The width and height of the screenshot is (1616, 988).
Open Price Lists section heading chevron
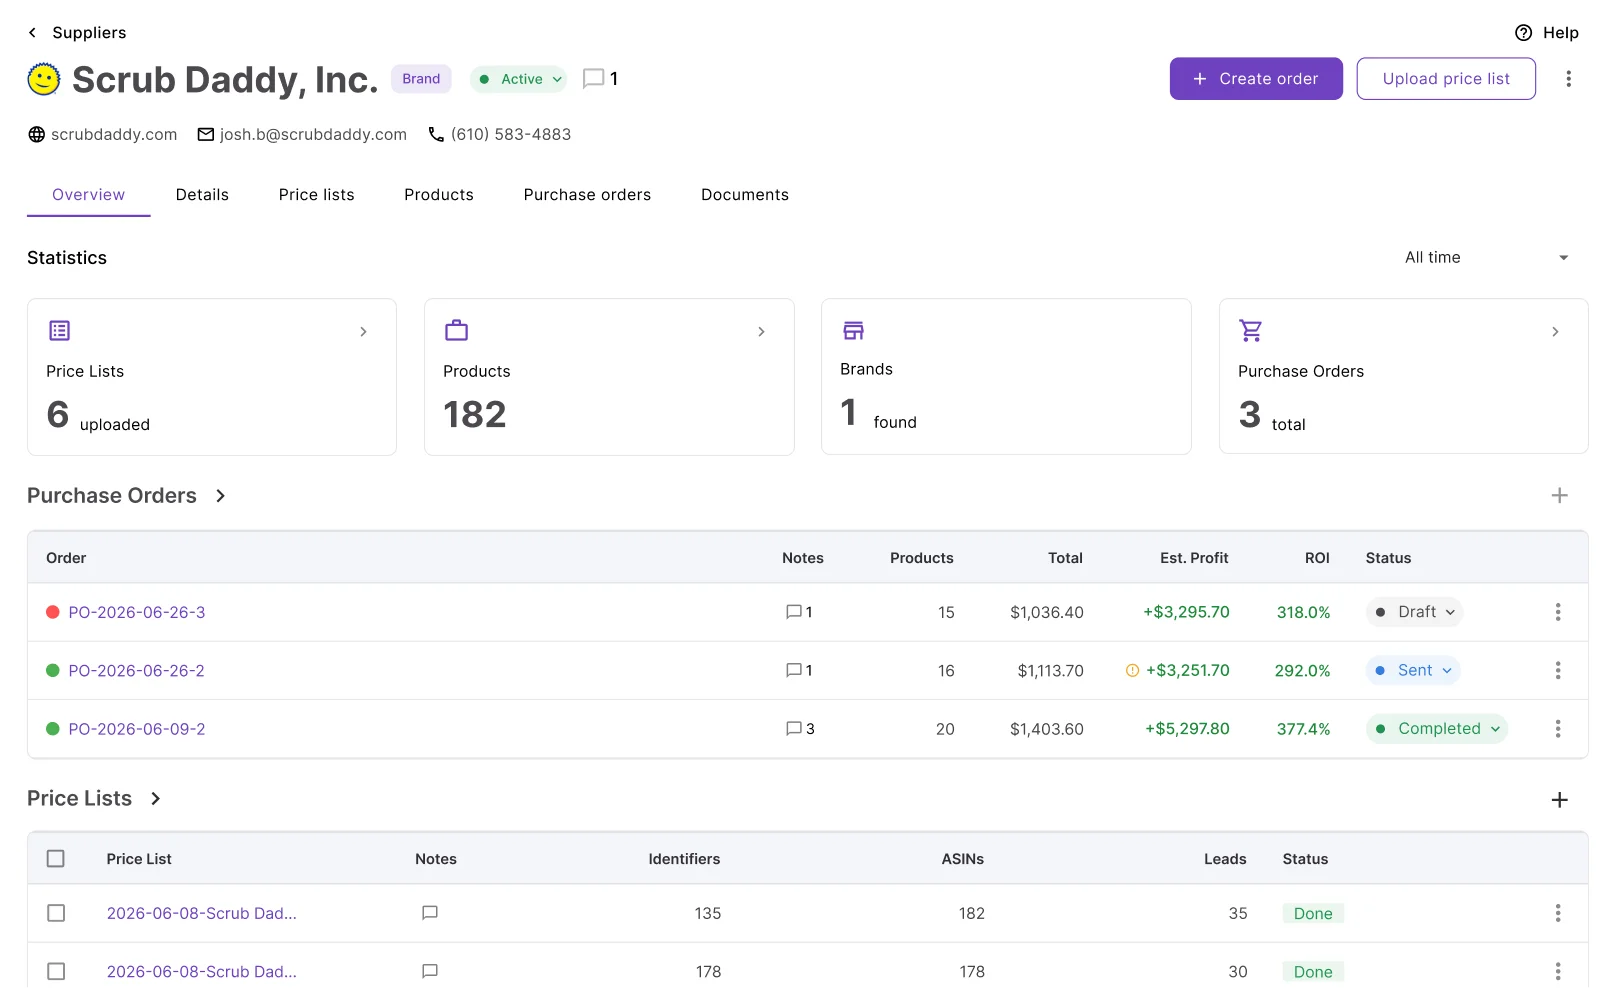point(155,799)
